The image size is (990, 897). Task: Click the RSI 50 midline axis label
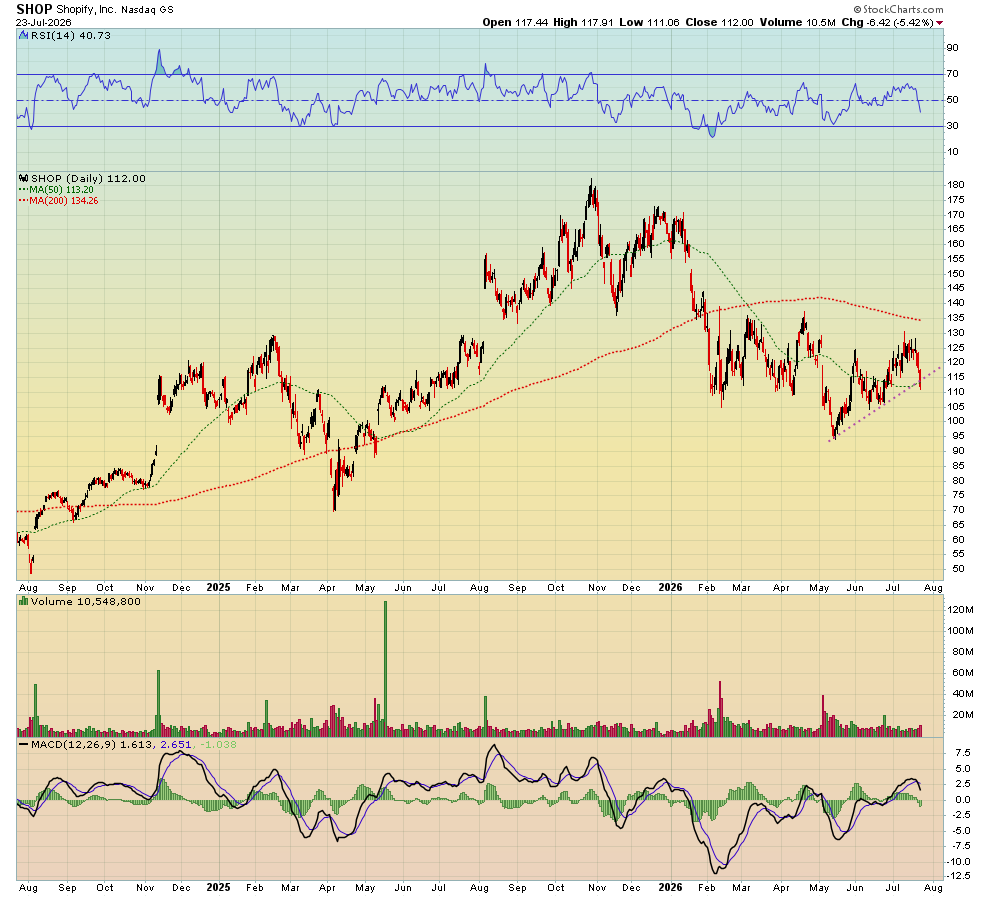[x=952, y=100]
